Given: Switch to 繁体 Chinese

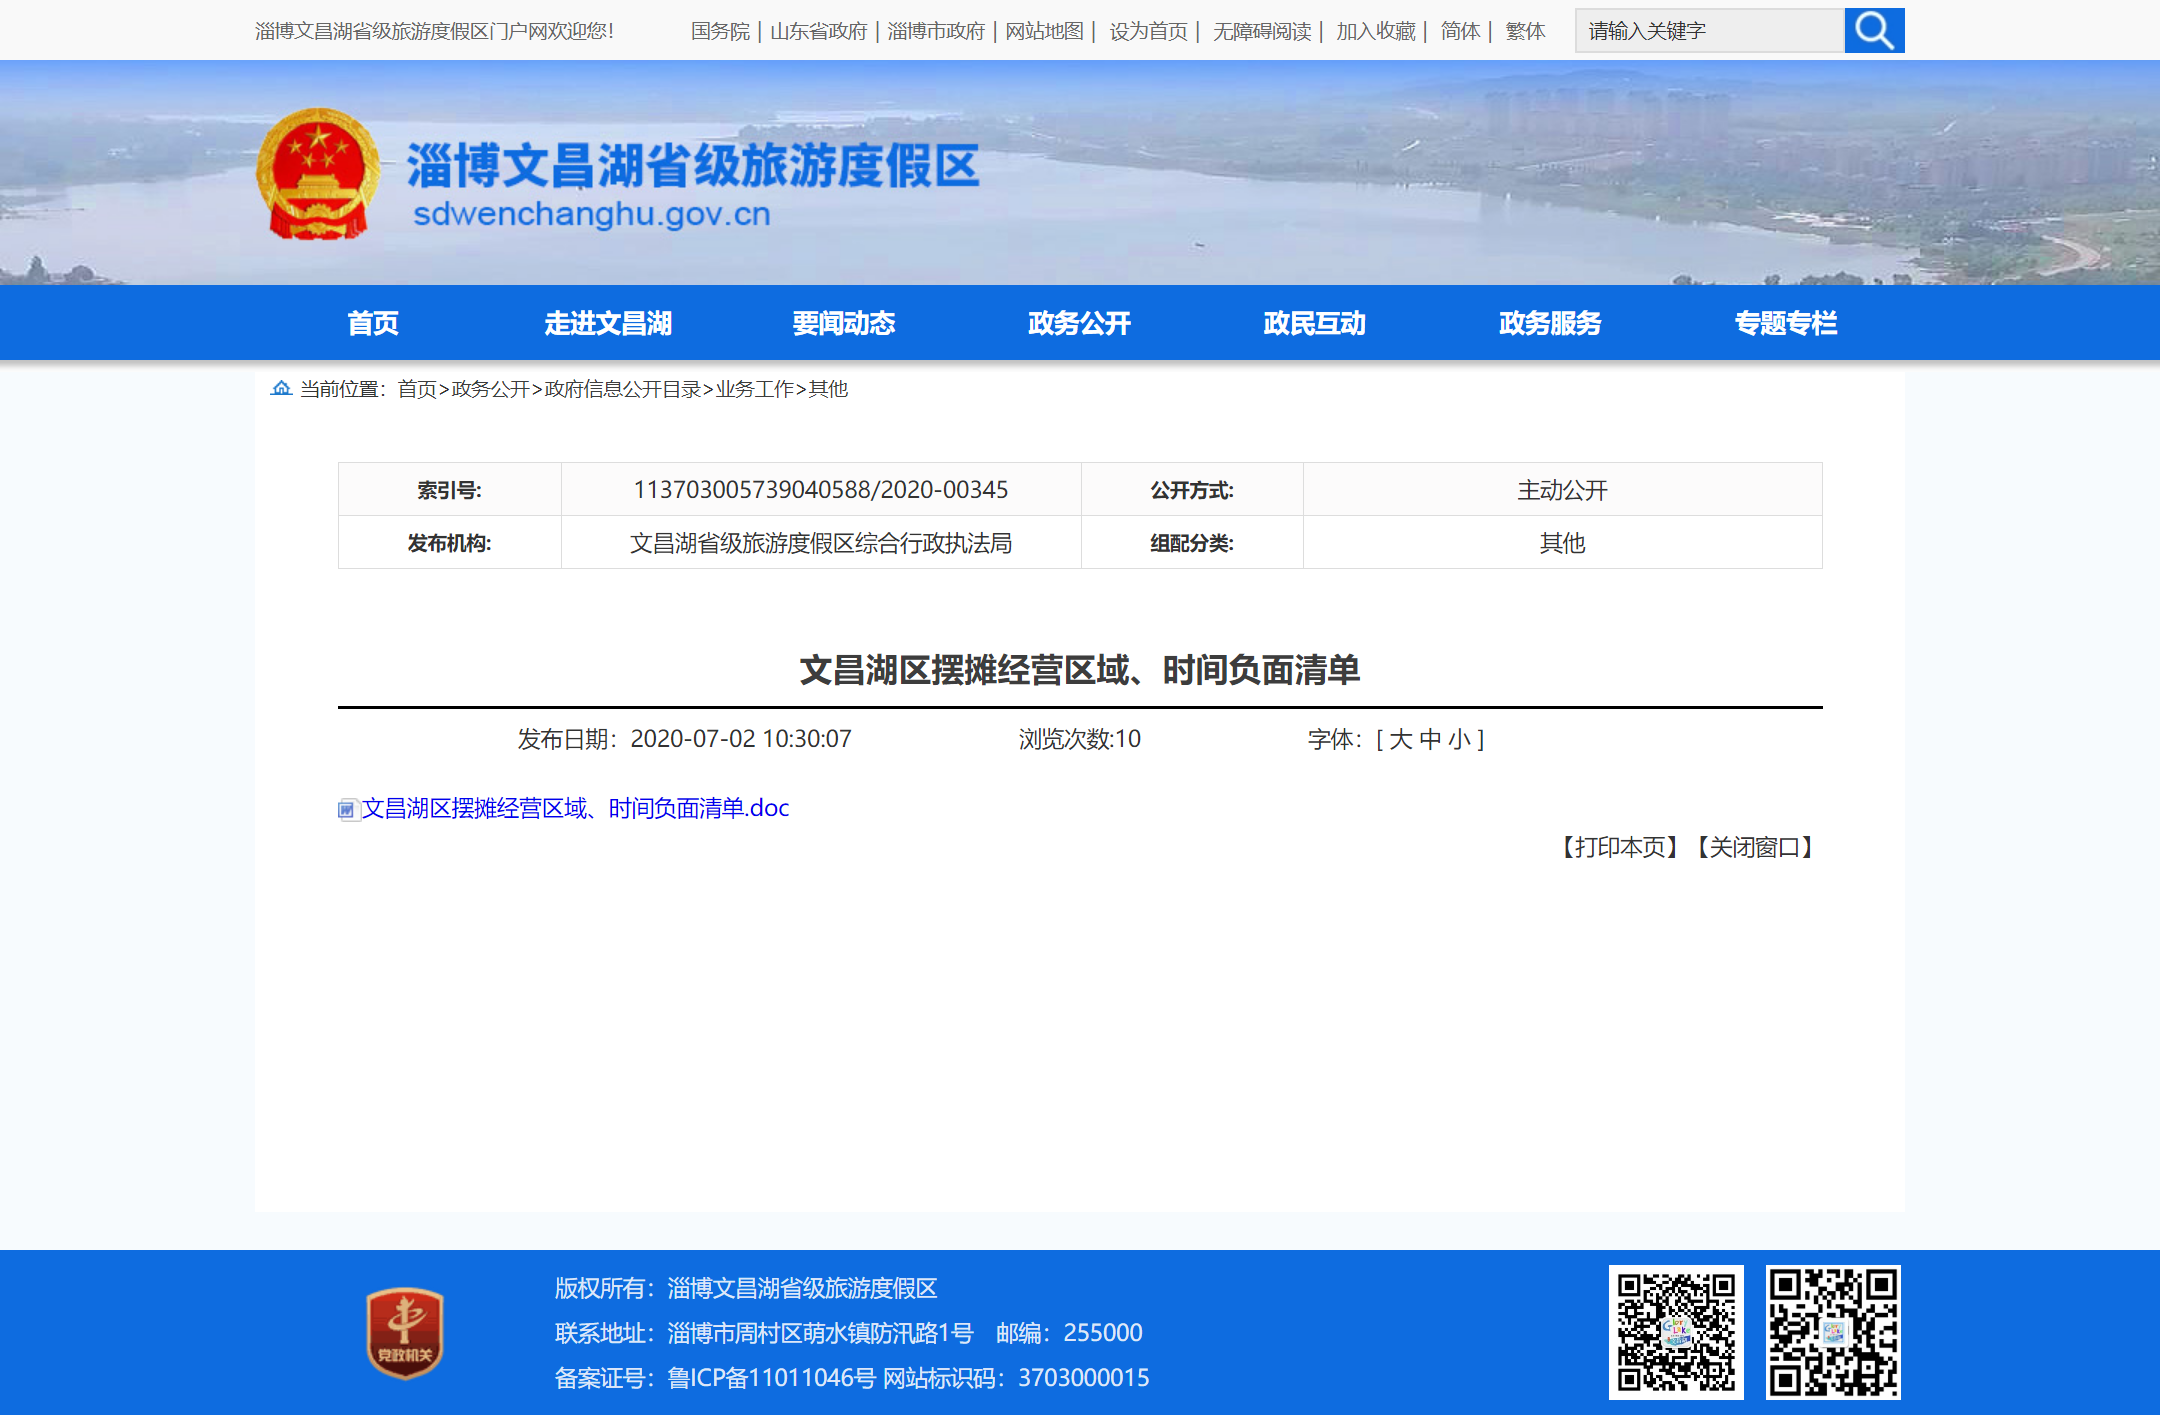Looking at the screenshot, I should pyautogui.click(x=1525, y=31).
